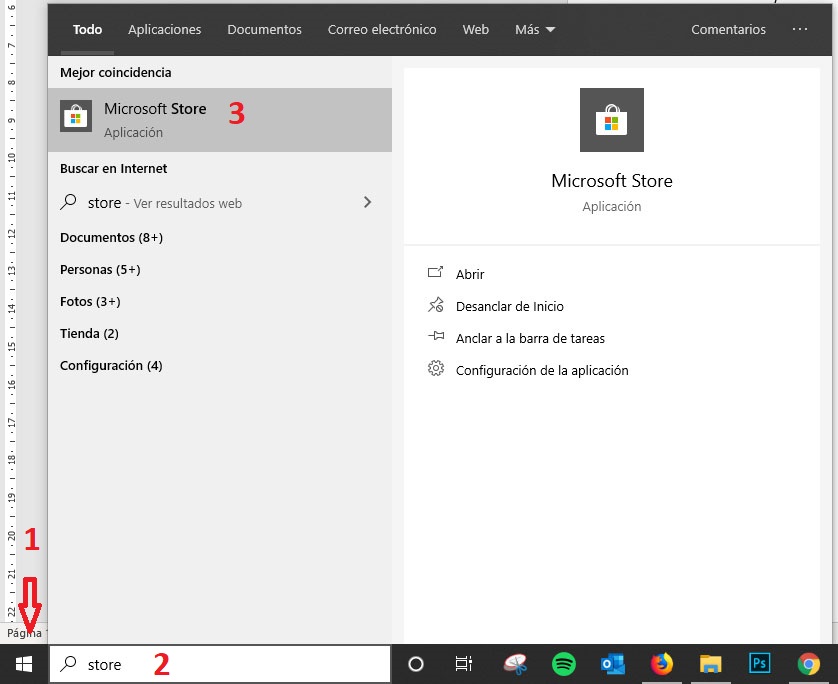Expand web results arrow for store
Screen dimensions: 838x684
[367, 202]
